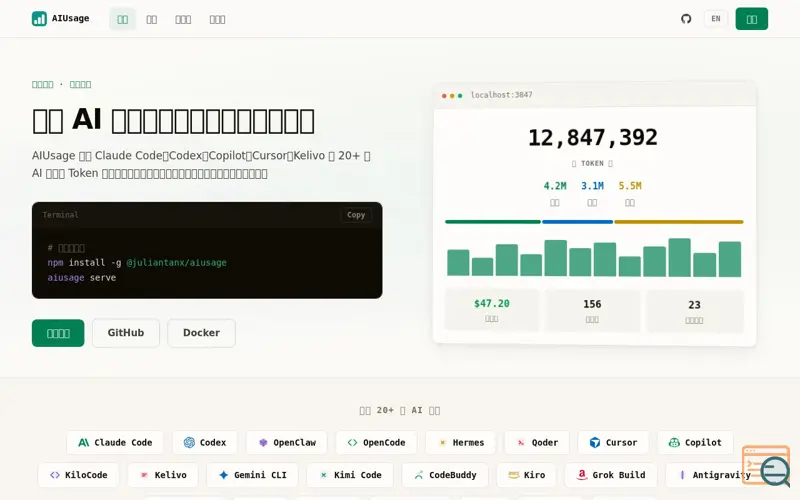Click the green window dot in preview
The image size is (800, 500).
pyautogui.click(x=460, y=95)
